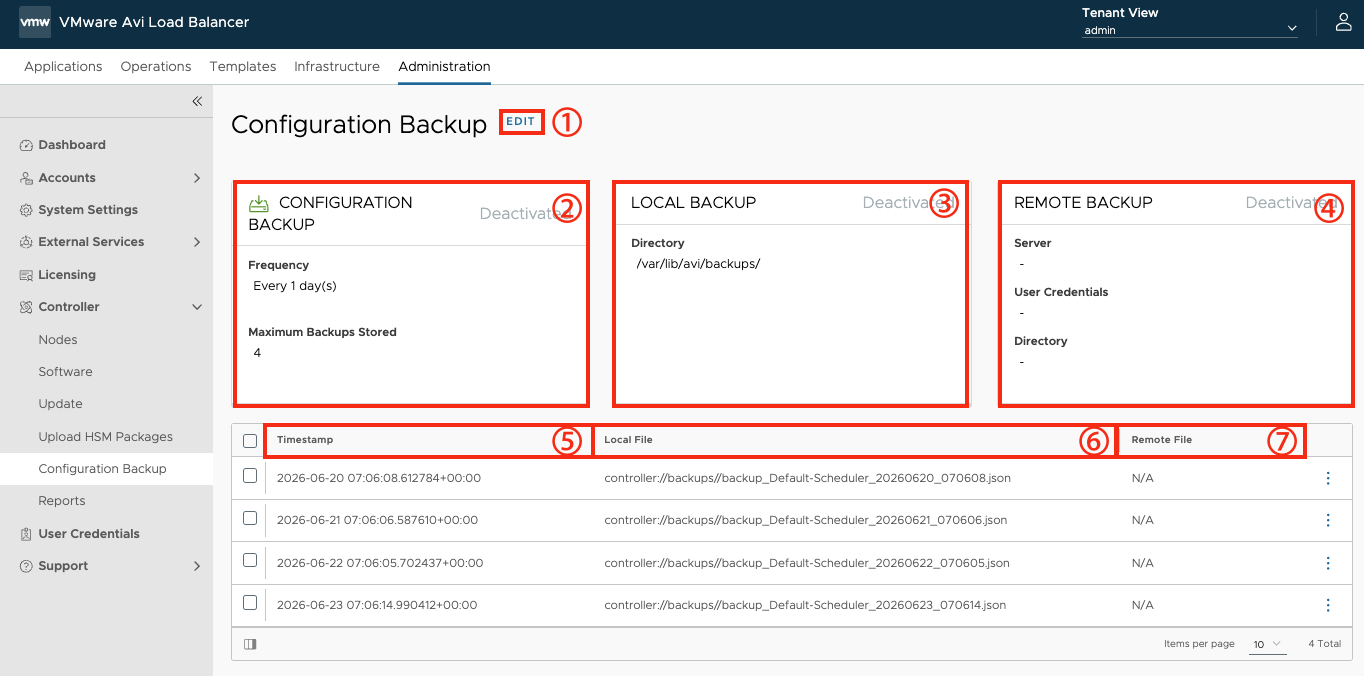This screenshot has width=1364, height=676.
Task: Click the Accounts people icon
Action: coord(27,178)
